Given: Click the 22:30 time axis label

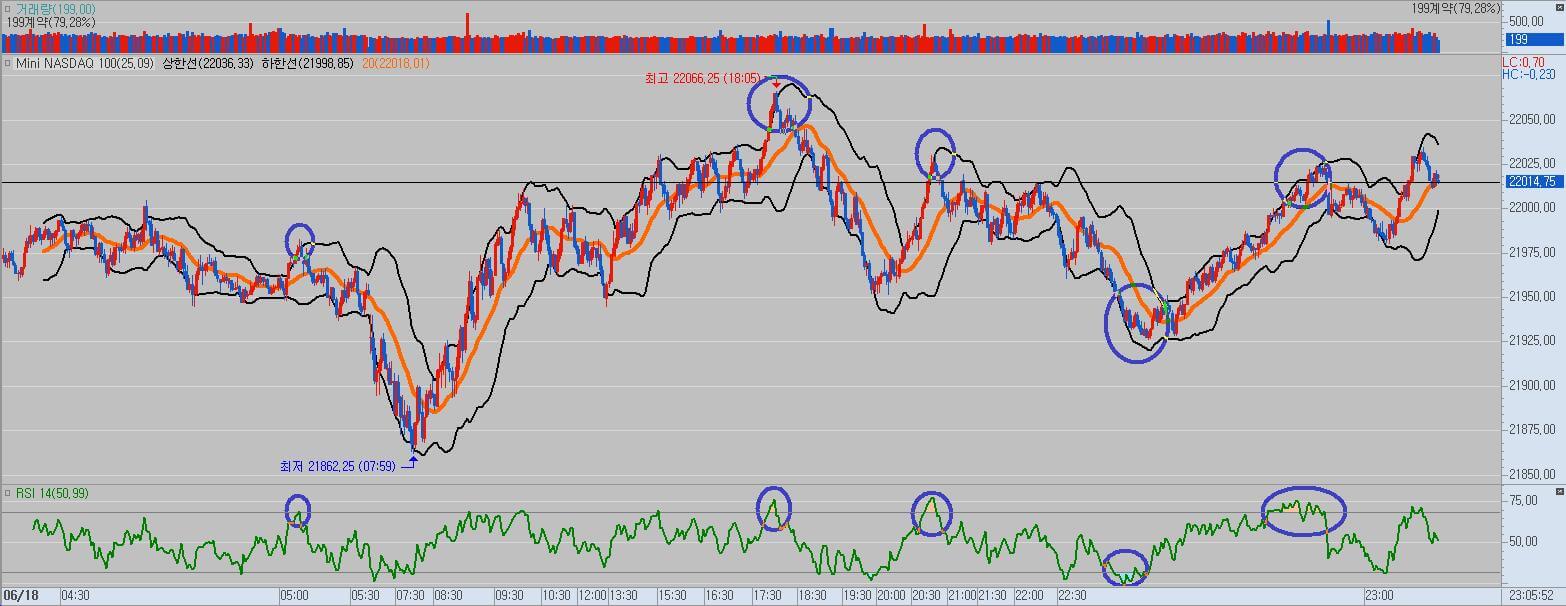Looking at the screenshot, I should click(1072, 595).
